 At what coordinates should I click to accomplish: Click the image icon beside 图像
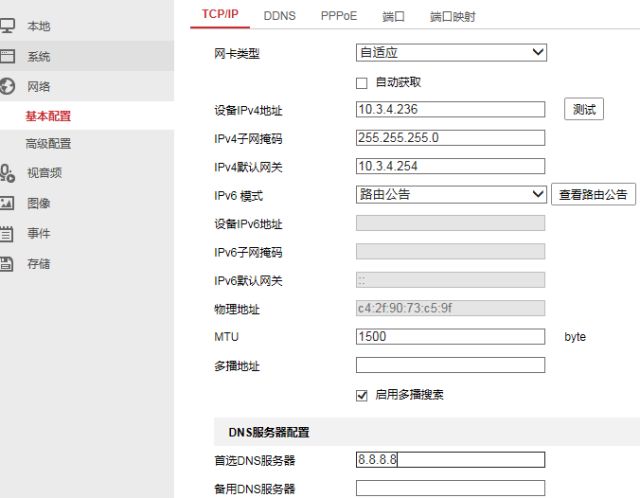coord(6,203)
